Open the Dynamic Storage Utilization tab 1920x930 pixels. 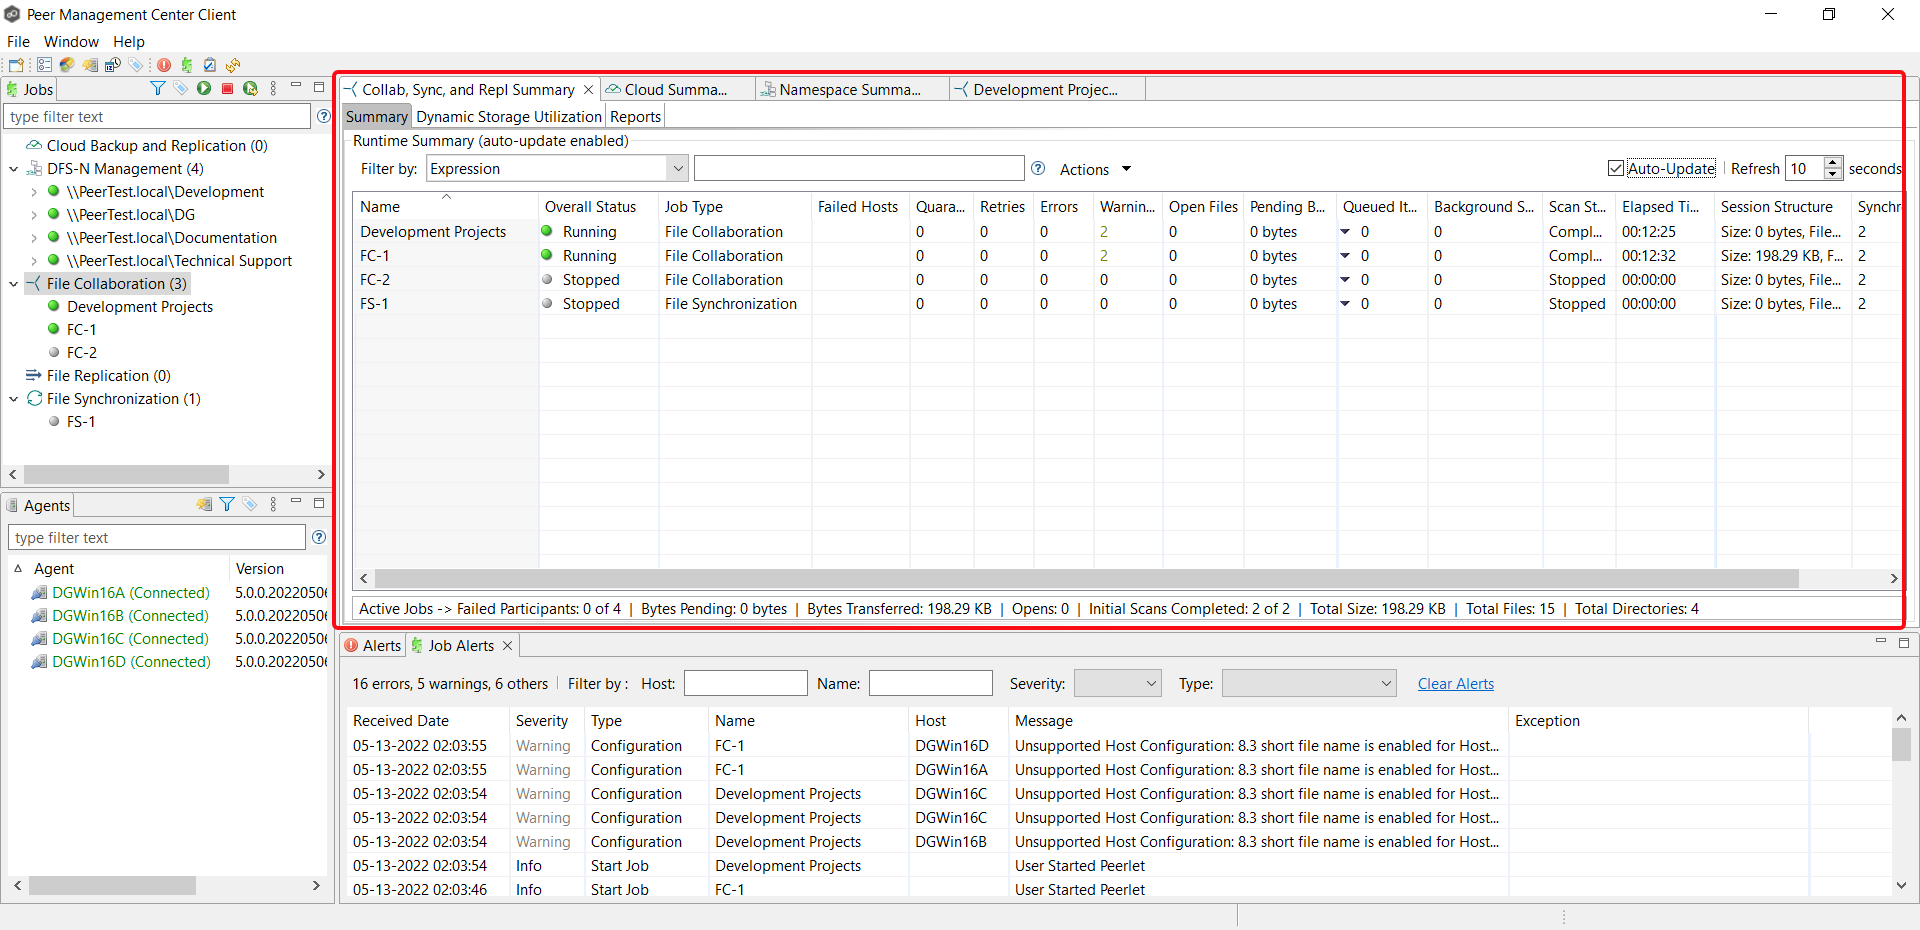(509, 117)
